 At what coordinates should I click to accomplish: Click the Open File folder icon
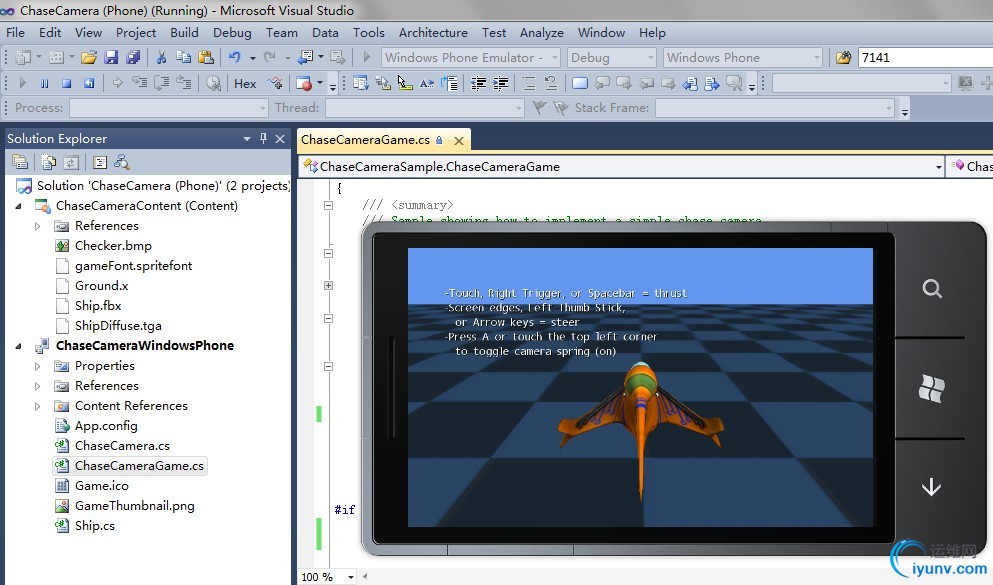click(89, 58)
